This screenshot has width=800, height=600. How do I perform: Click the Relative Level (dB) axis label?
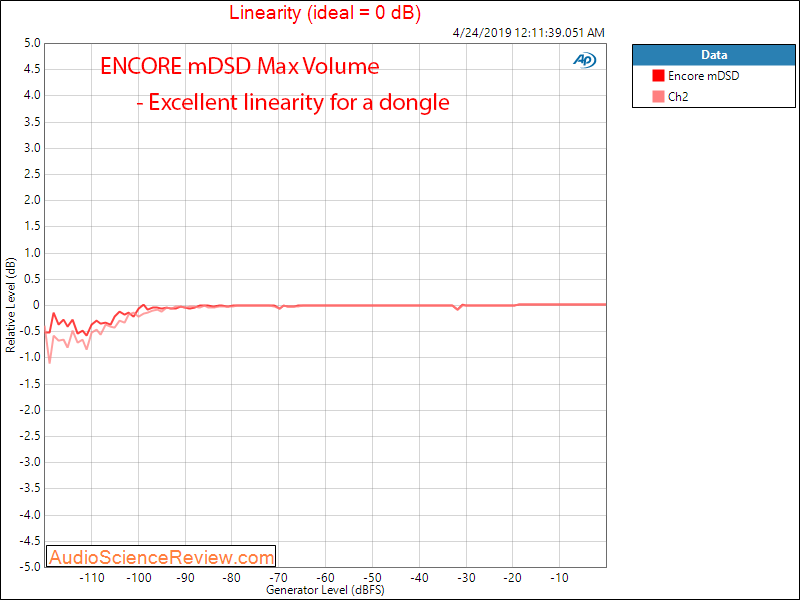coord(10,305)
